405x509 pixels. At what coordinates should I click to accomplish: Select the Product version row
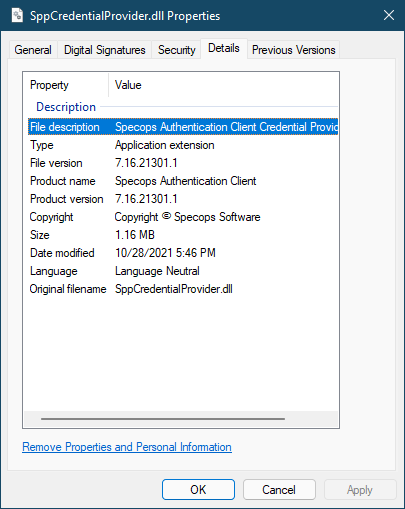click(183, 199)
